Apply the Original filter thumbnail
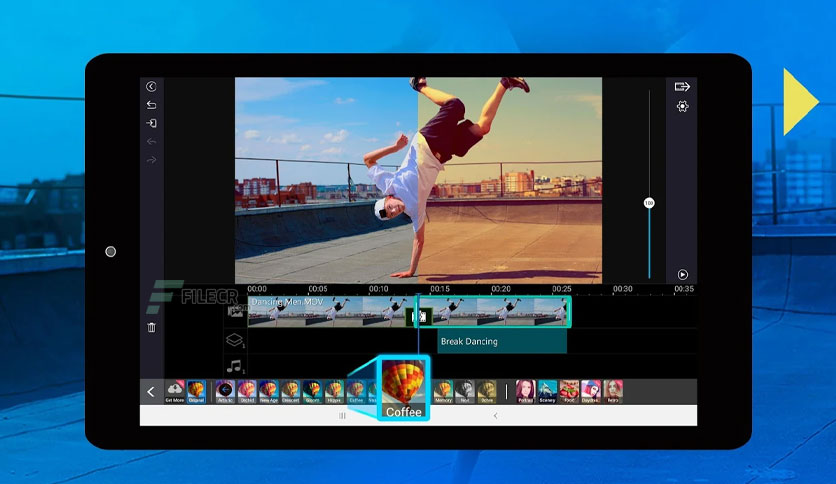Image resolution: width=836 pixels, height=484 pixels. pyautogui.click(x=197, y=391)
